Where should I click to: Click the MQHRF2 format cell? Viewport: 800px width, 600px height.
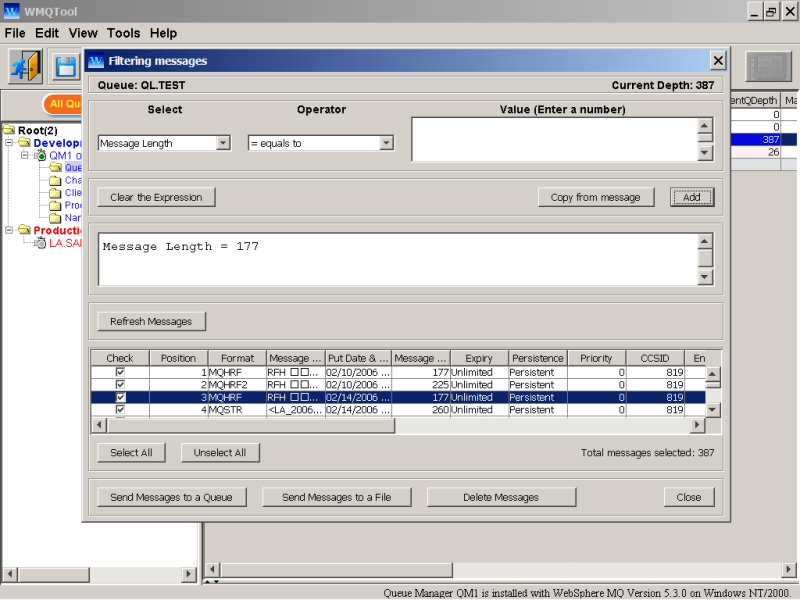(x=237, y=385)
